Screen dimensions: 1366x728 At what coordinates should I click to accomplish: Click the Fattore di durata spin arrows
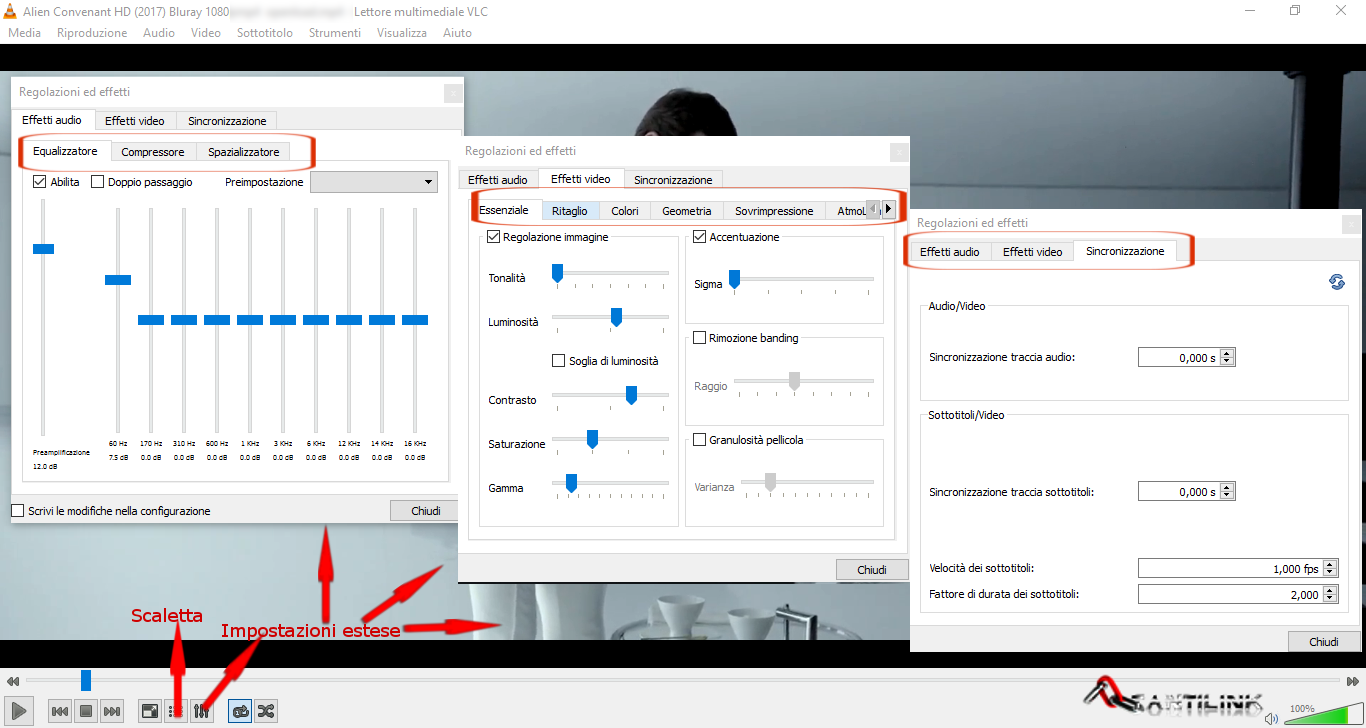point(1329,594)
